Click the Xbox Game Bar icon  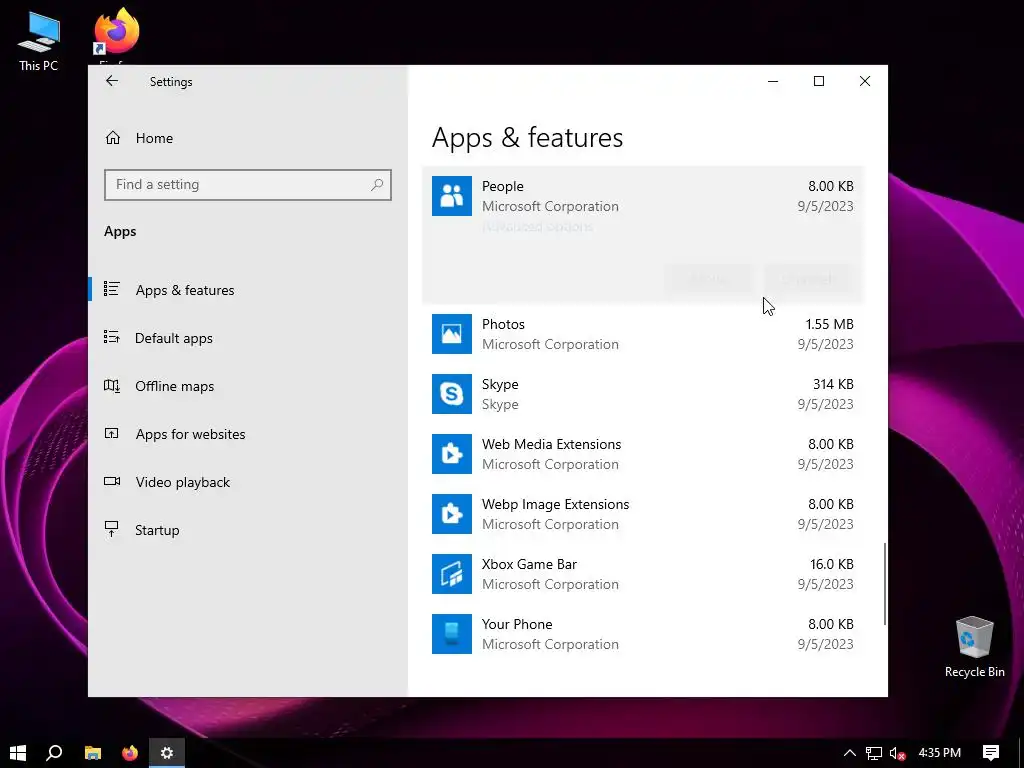[x=451, y=574]
